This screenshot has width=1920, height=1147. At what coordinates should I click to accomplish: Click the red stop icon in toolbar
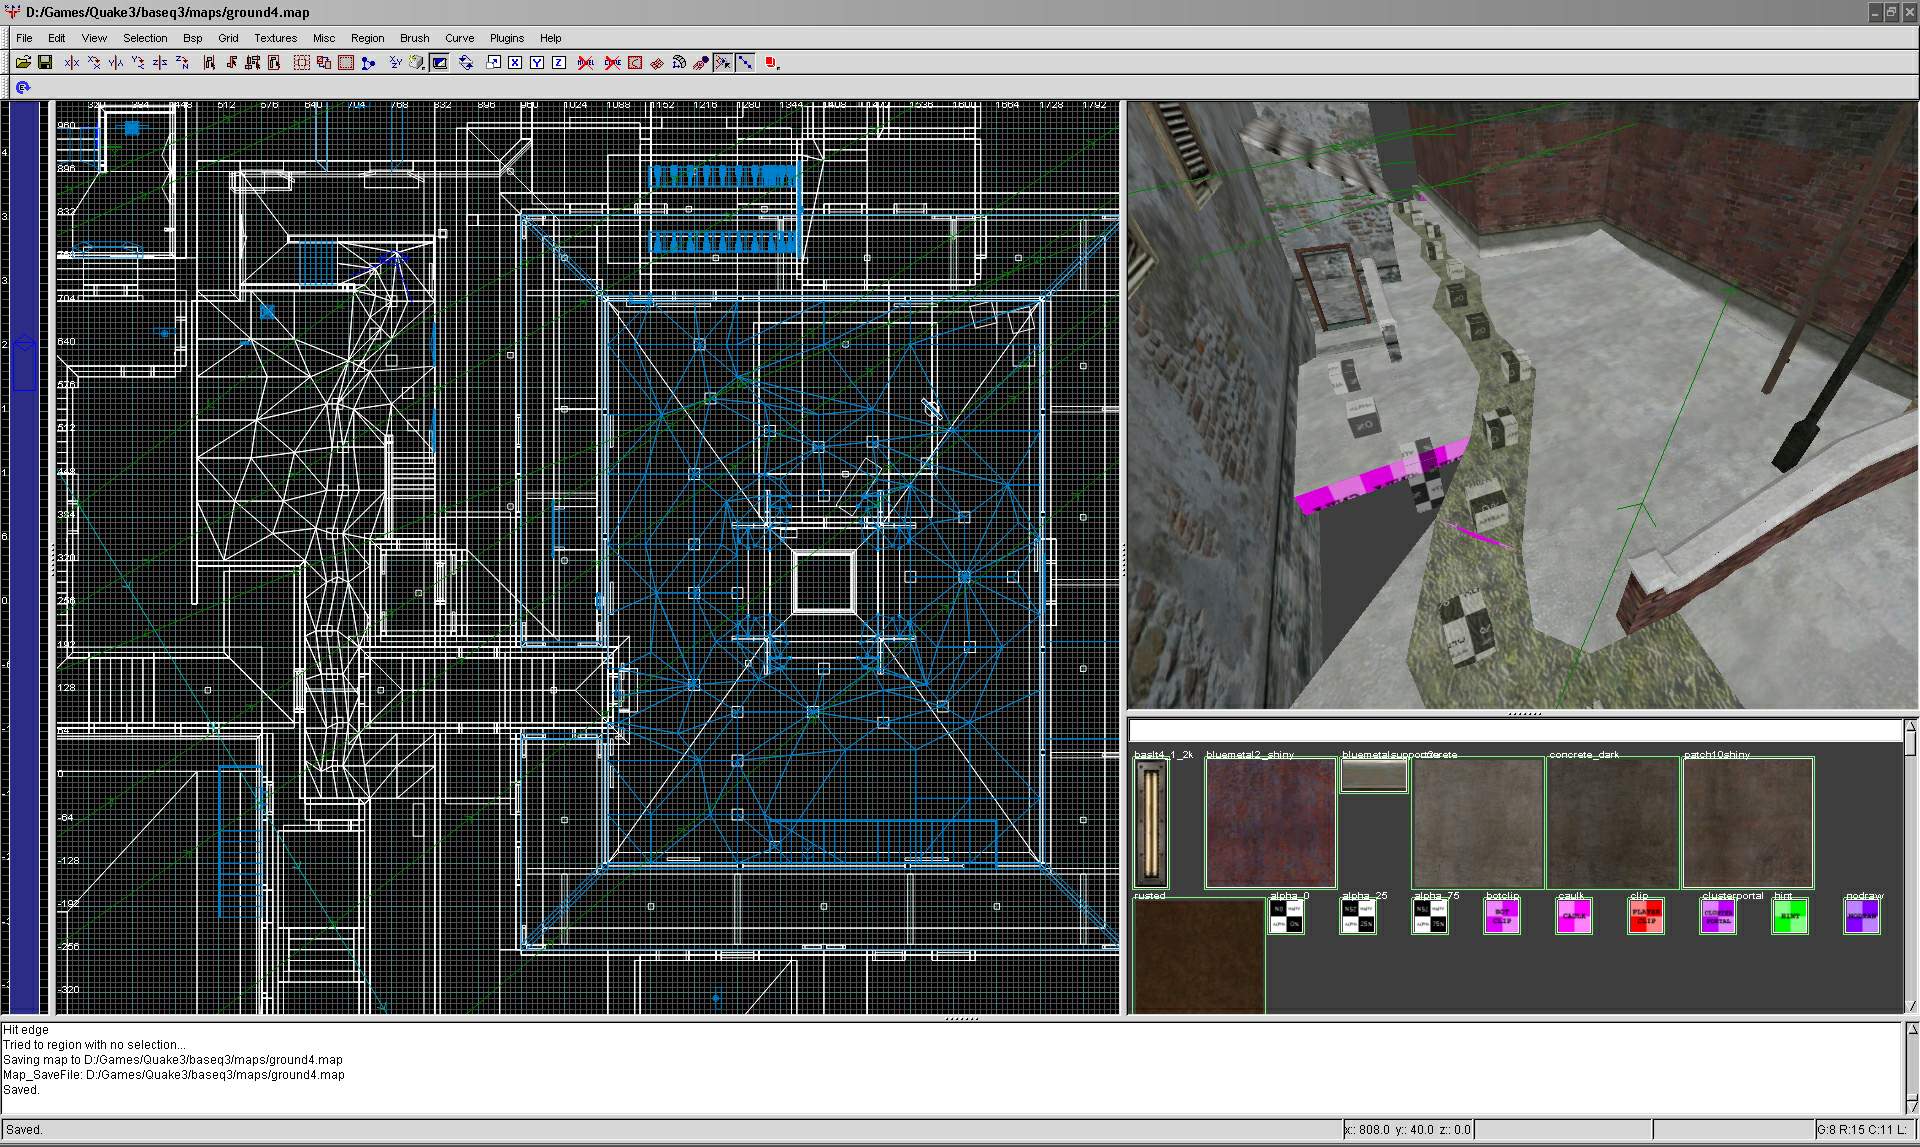click(771, 62)
